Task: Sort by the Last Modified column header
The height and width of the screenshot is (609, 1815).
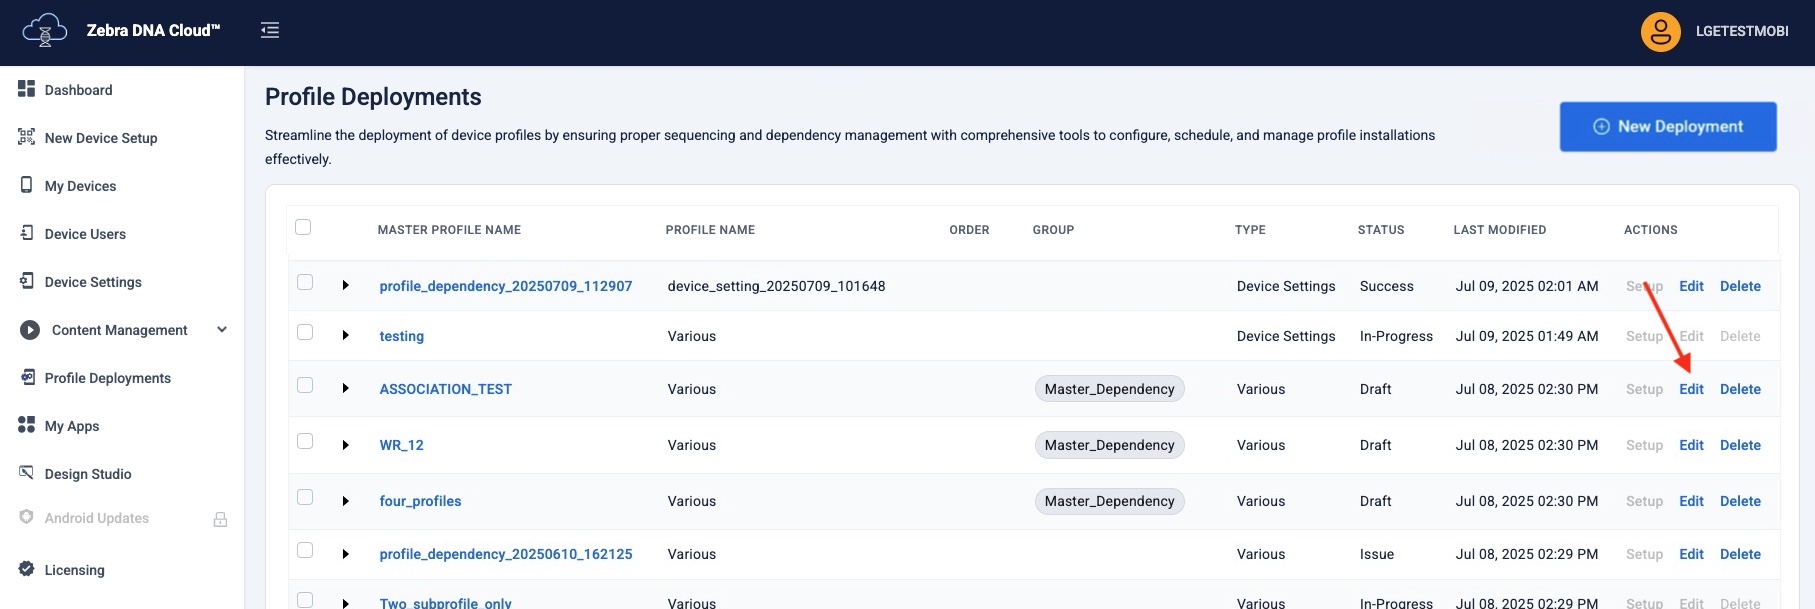Action: pos(1499,230)
